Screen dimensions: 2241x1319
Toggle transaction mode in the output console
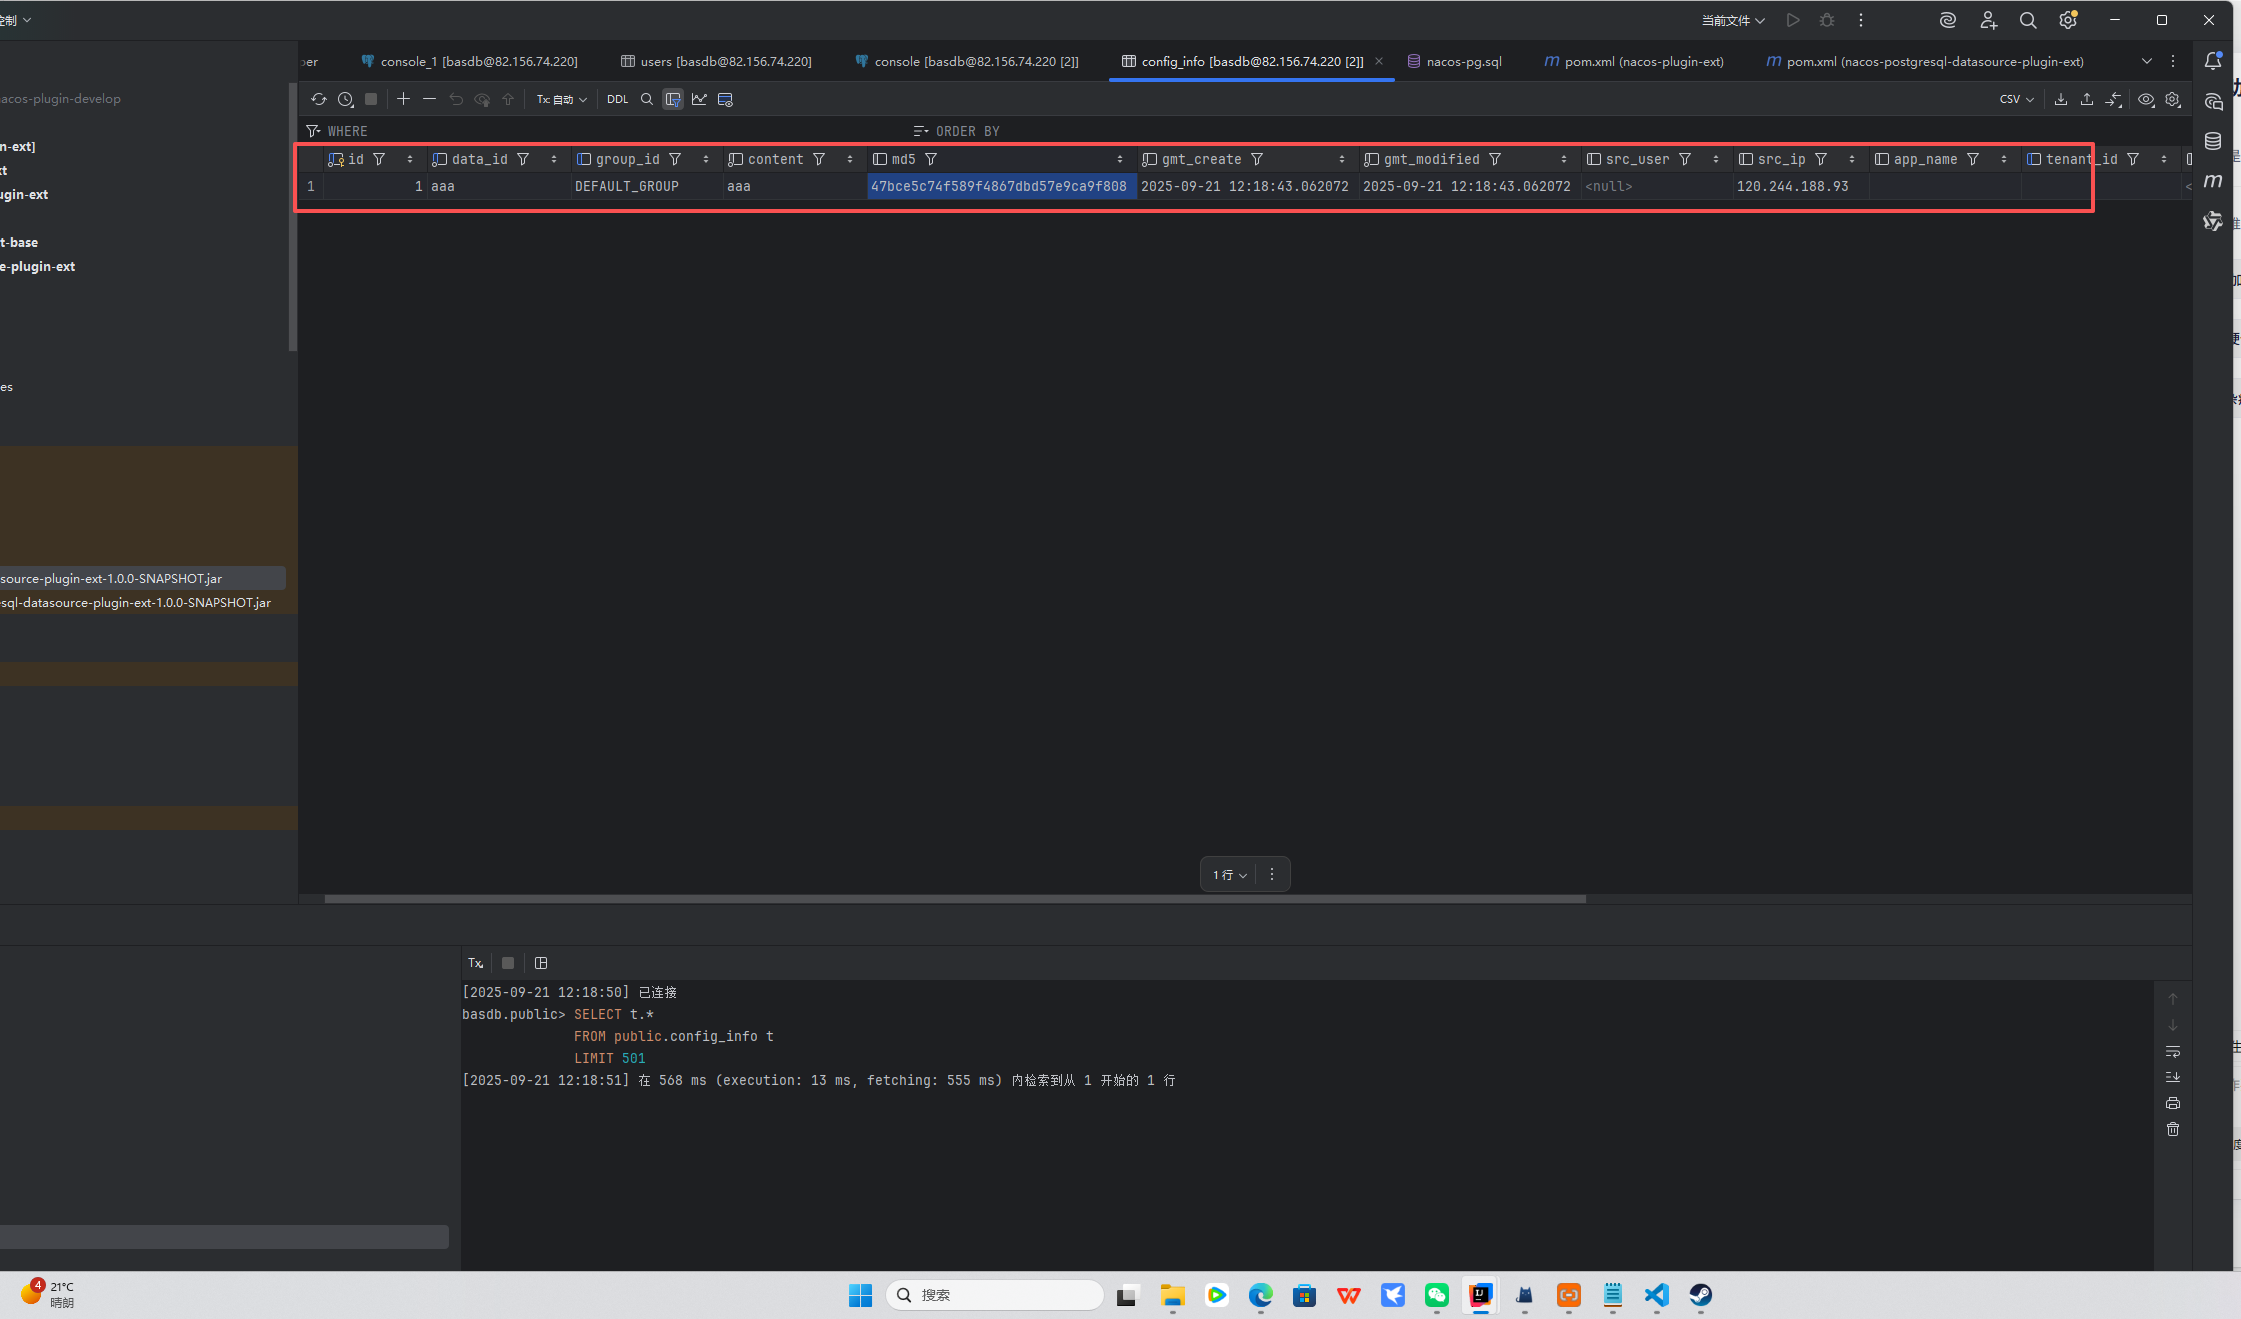[x=475, y=962]
